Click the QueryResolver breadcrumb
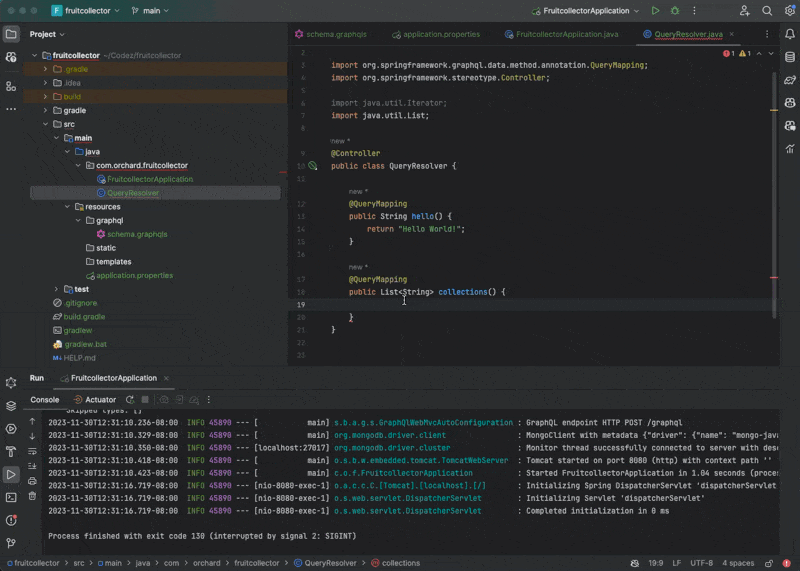 [x=326, y=563]
